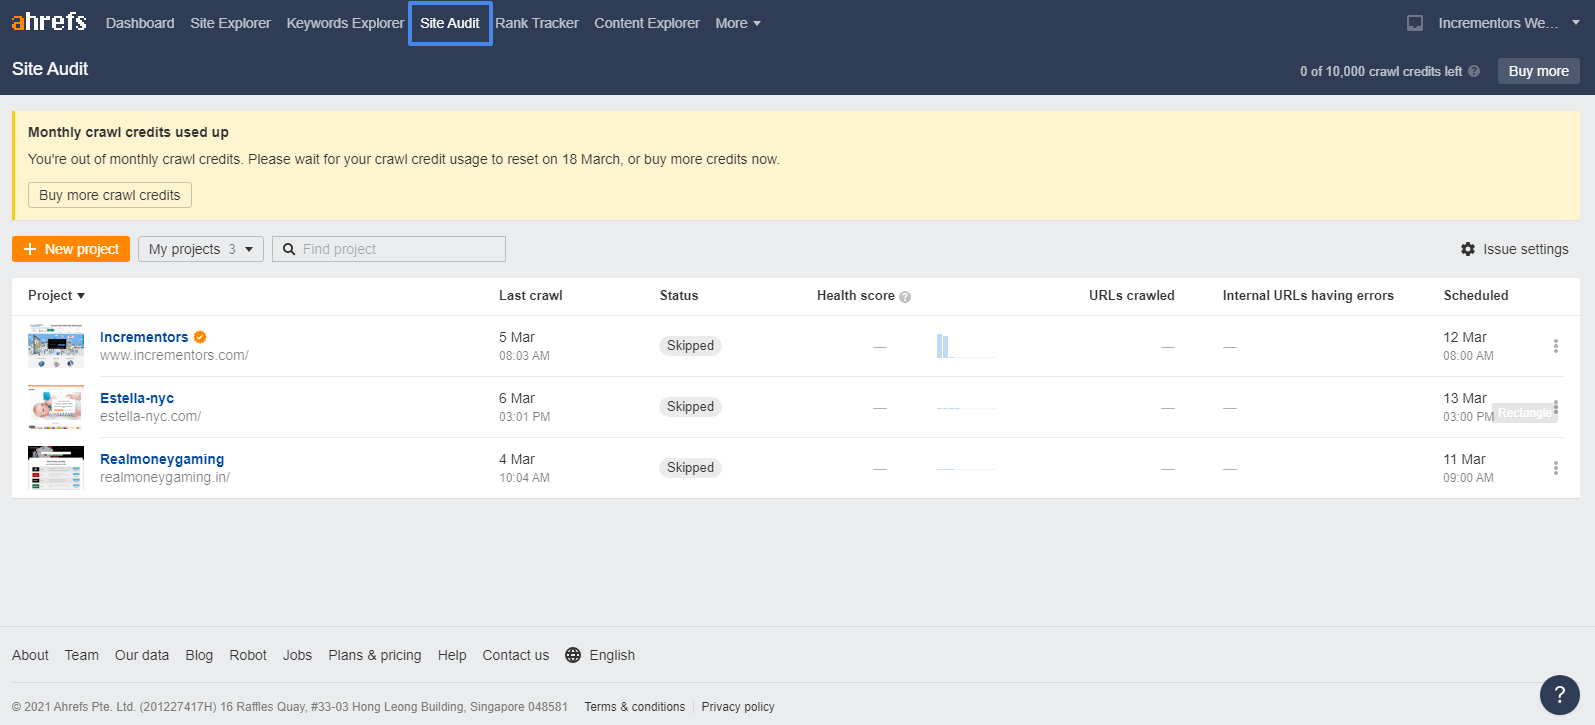The height and width of the screenshot is (725, 1595).
Task: Open the notifications inbox icon
Action: point(1415,23)
